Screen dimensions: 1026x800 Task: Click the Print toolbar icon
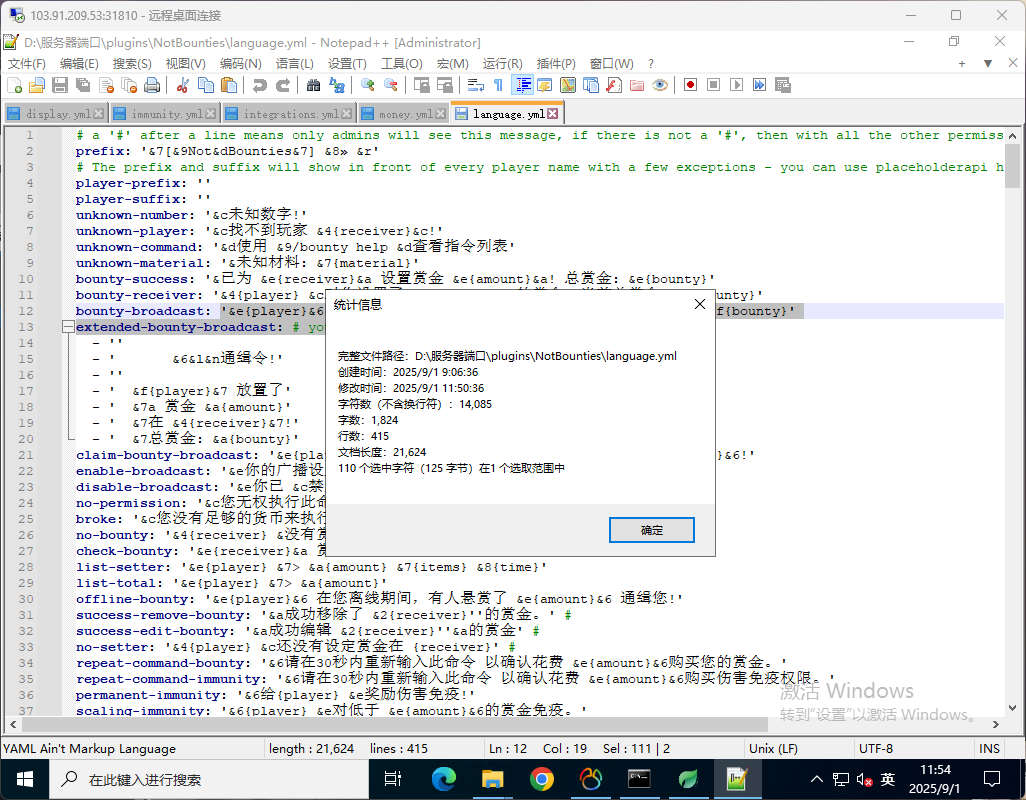pyautogui.click(x=152, y=86)
